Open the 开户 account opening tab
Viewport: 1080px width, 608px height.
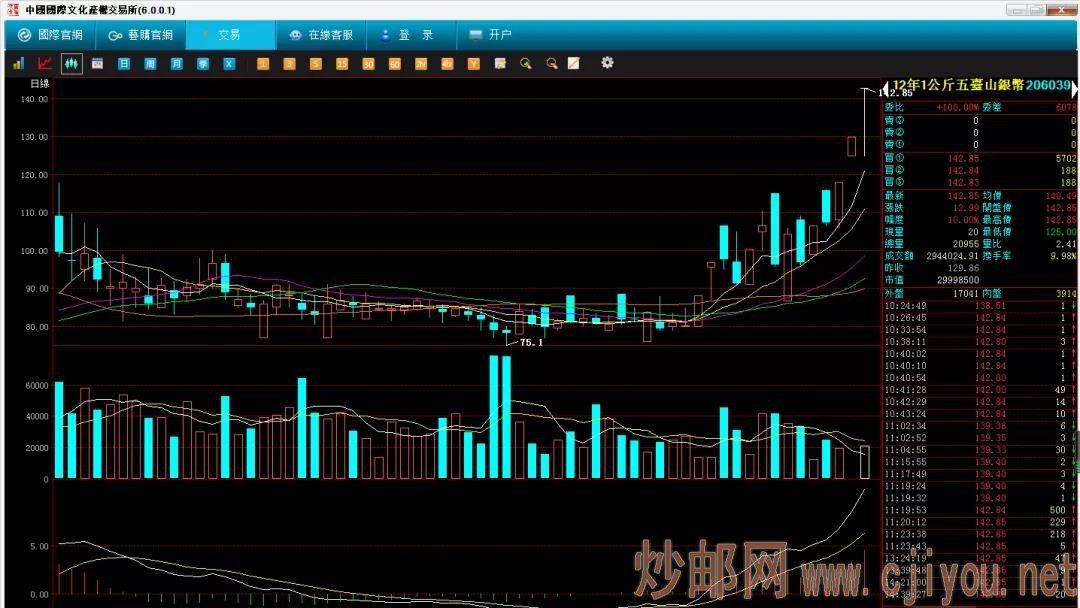pos(490,35)
